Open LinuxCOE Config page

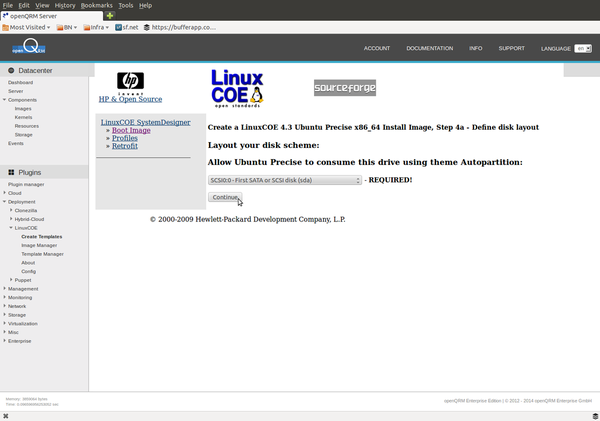(x=28, y=271)
